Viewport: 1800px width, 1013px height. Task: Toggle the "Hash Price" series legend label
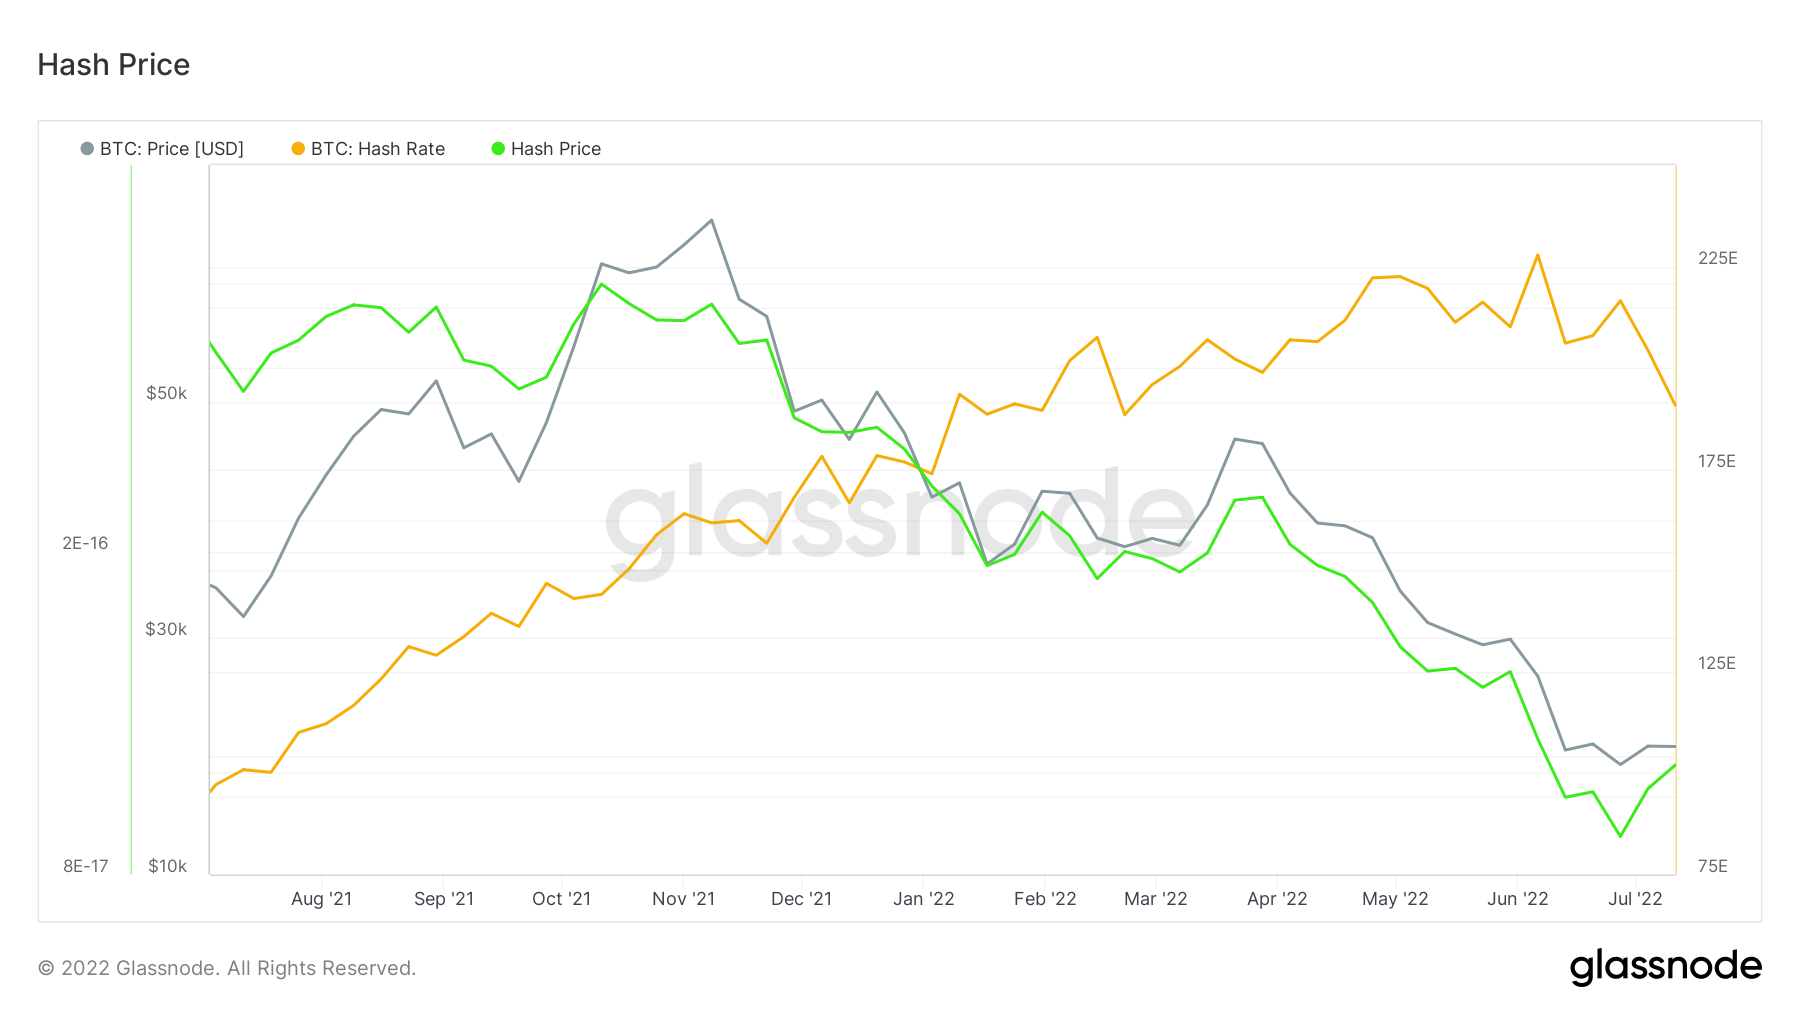[556, 149]
